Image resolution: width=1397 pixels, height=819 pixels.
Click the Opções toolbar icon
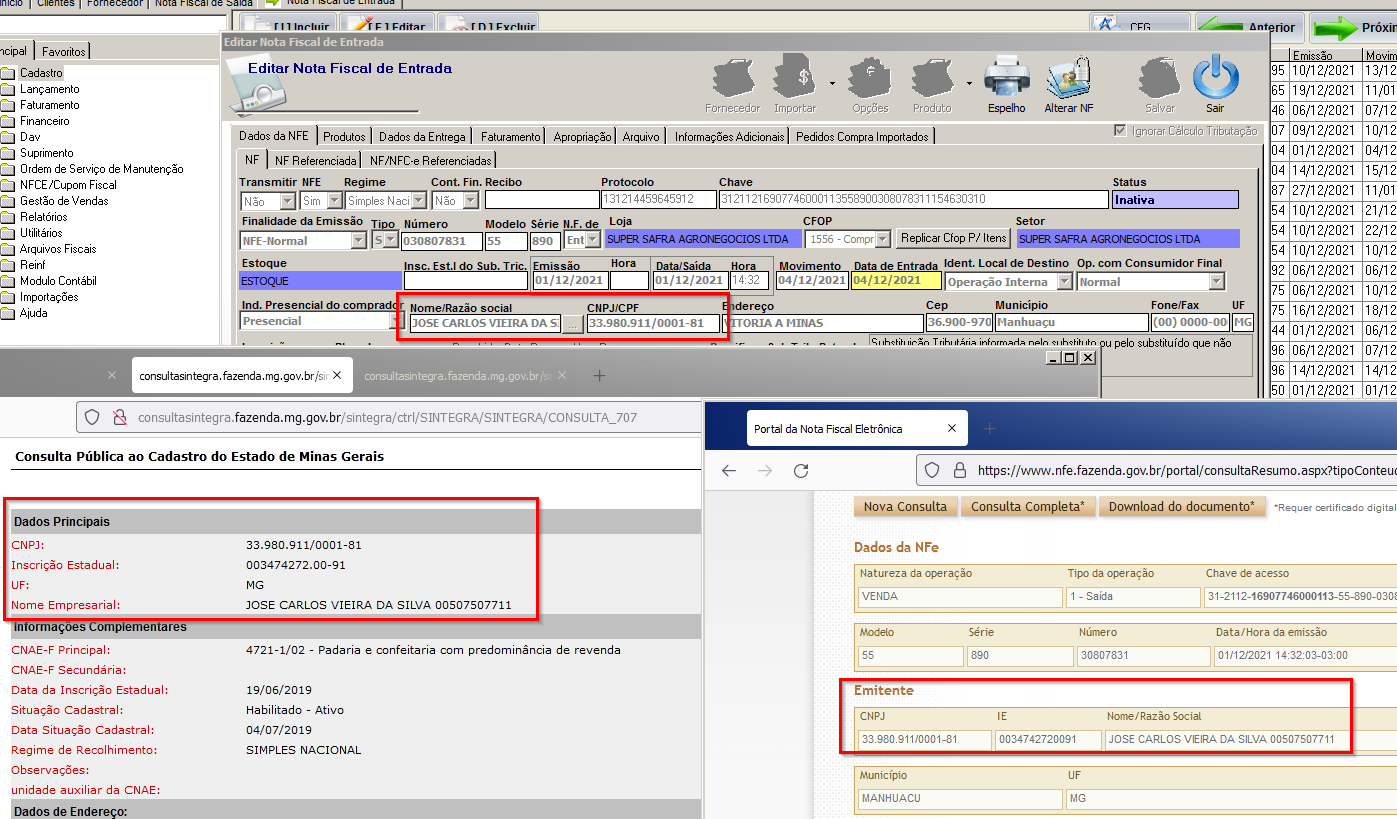[869, 78]
